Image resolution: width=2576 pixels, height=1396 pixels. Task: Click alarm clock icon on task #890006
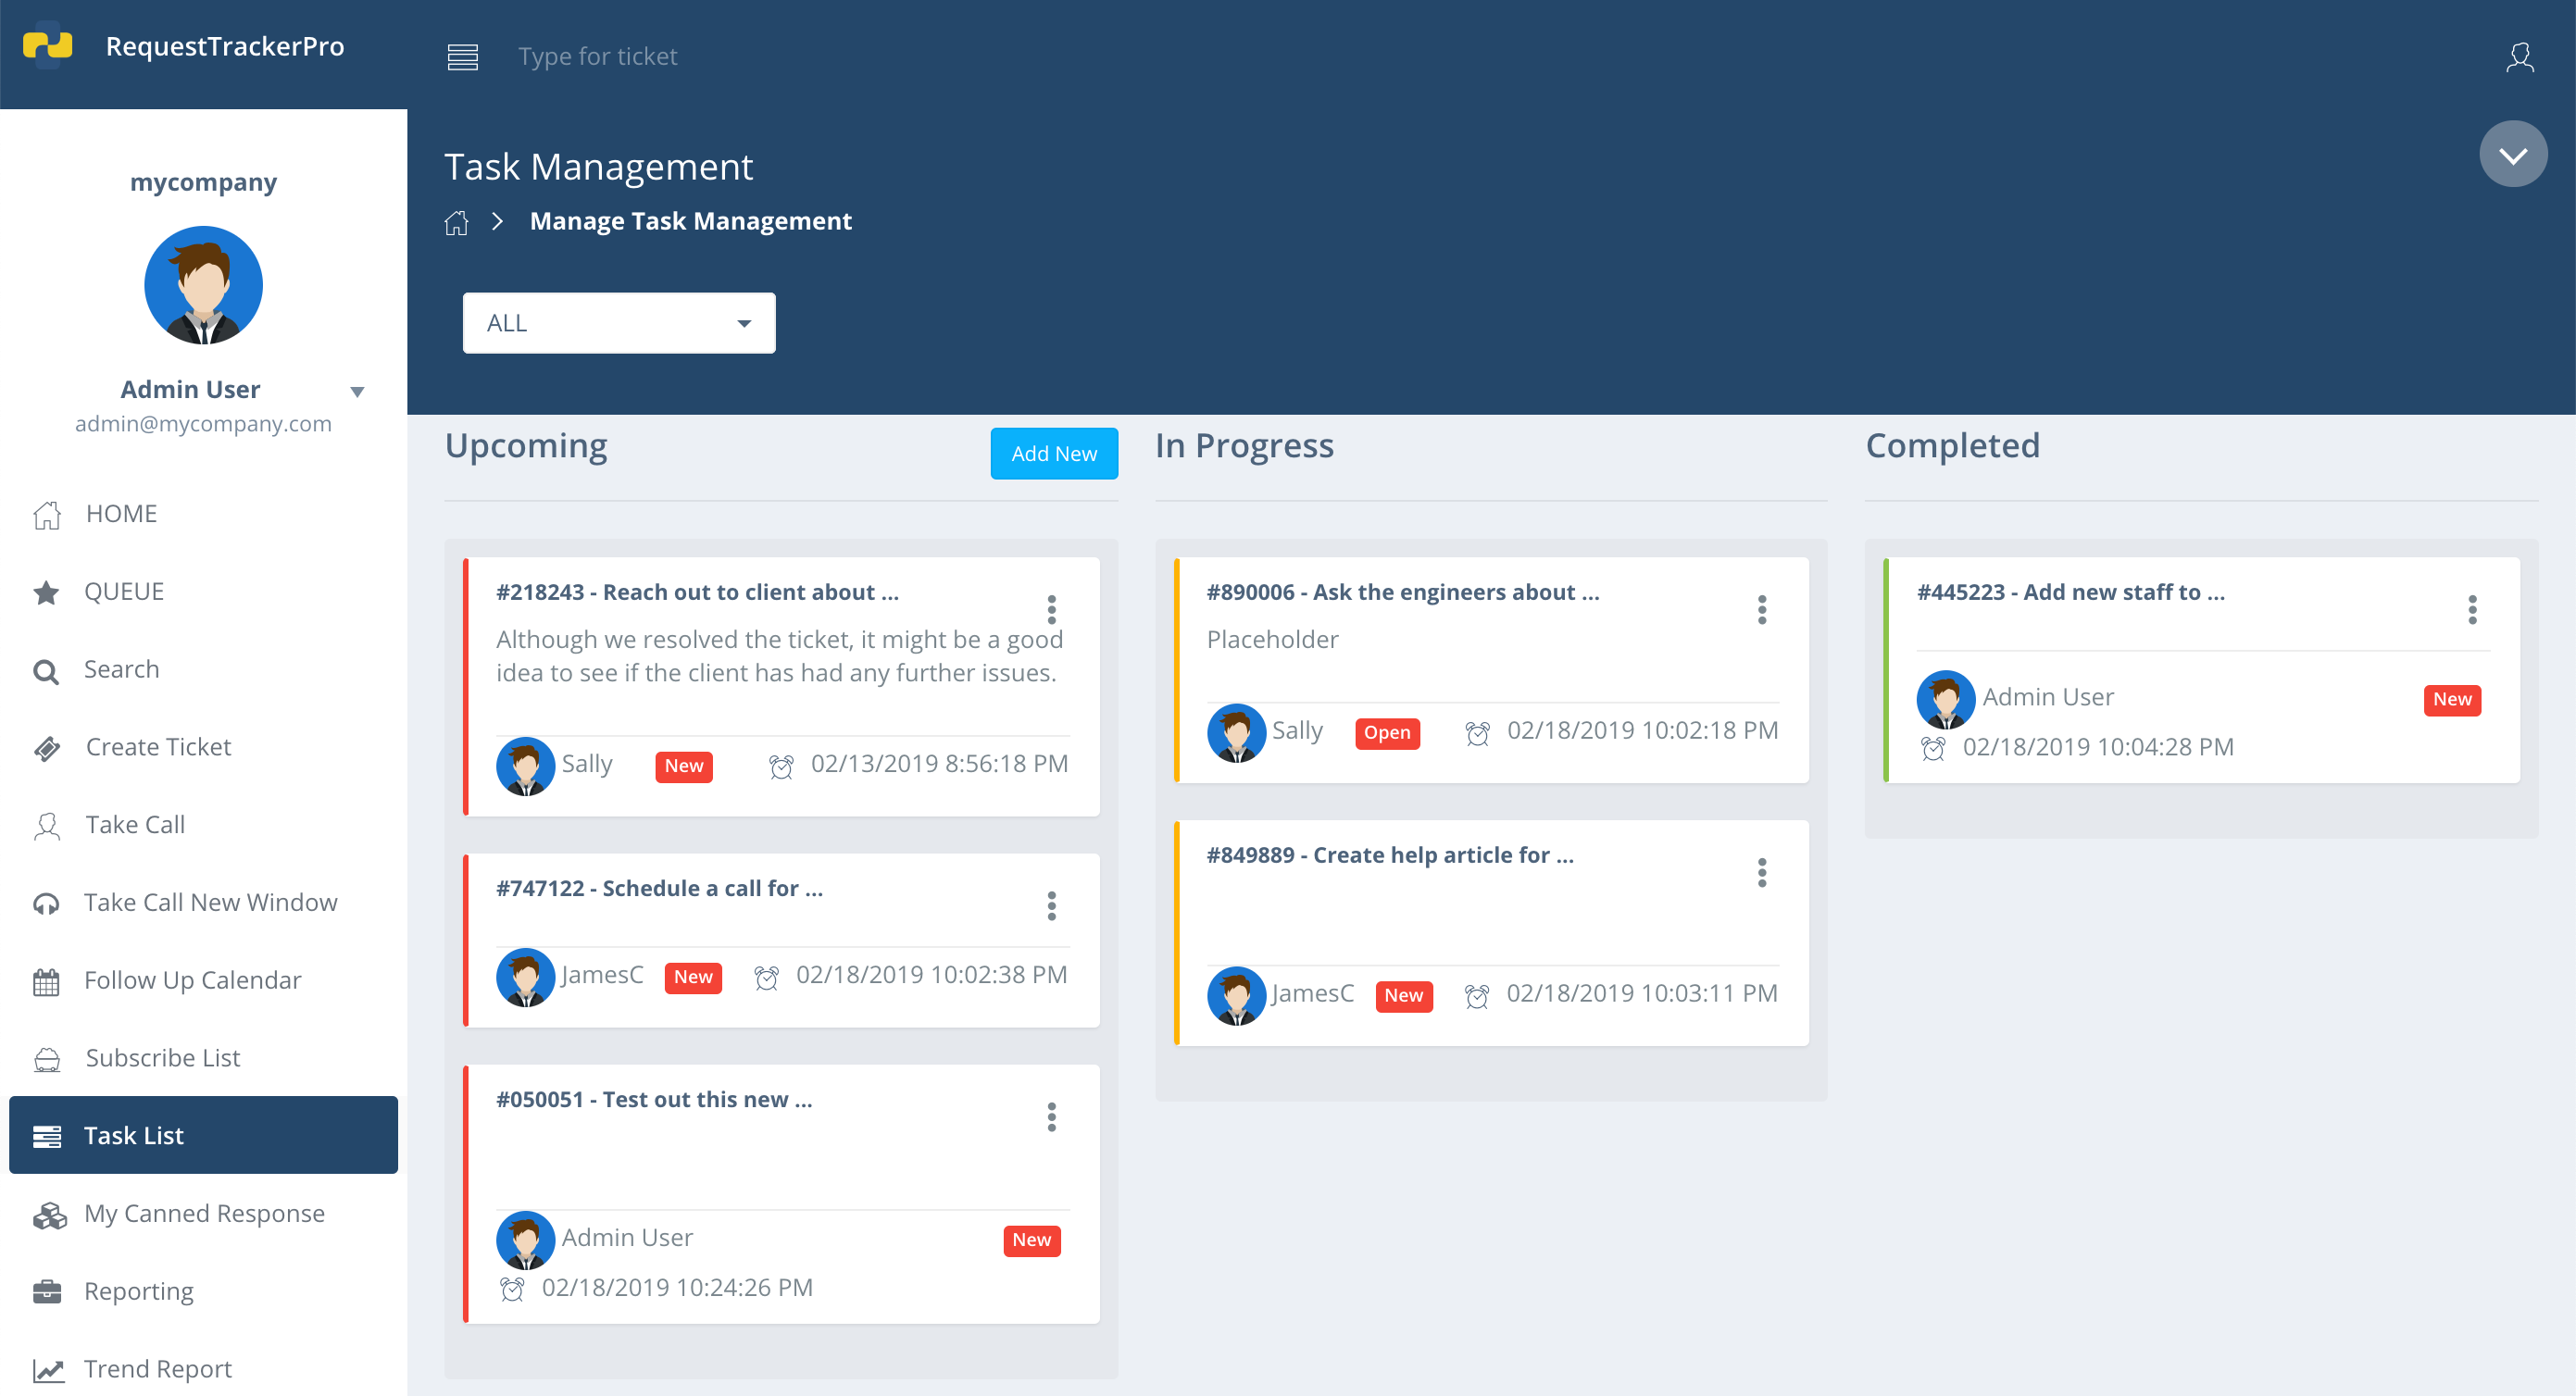(x=1477, y=733)
